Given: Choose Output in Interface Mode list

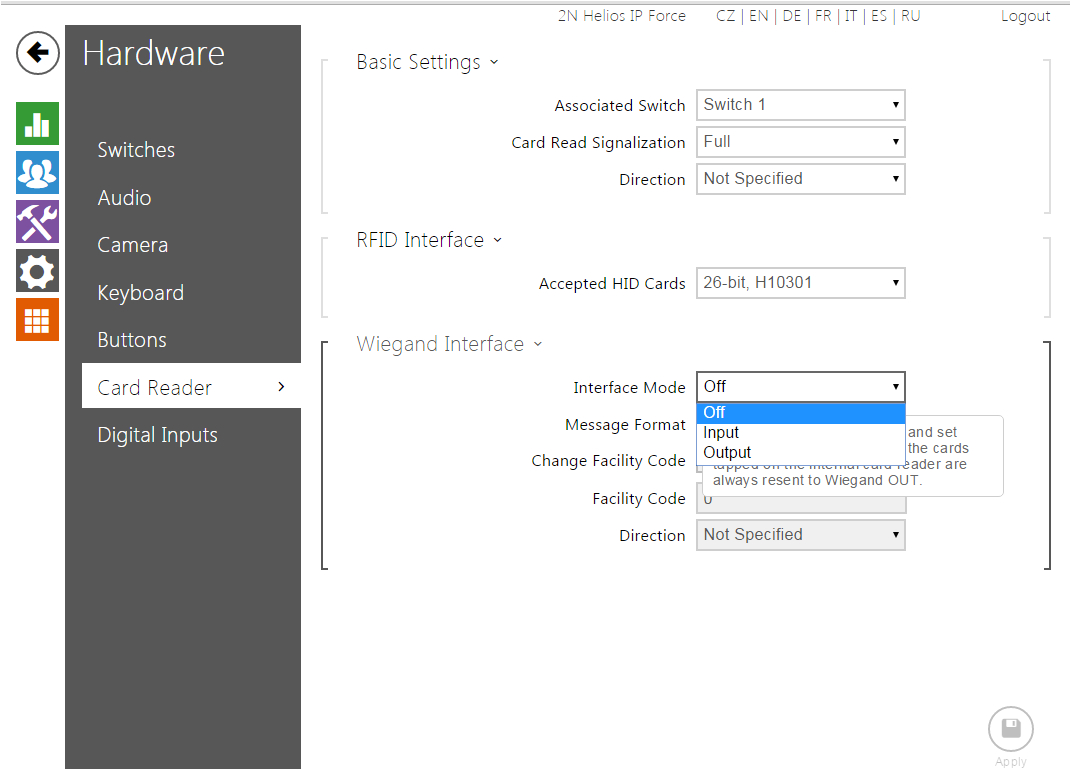Looking at the screenshot, I should point(727,452).
